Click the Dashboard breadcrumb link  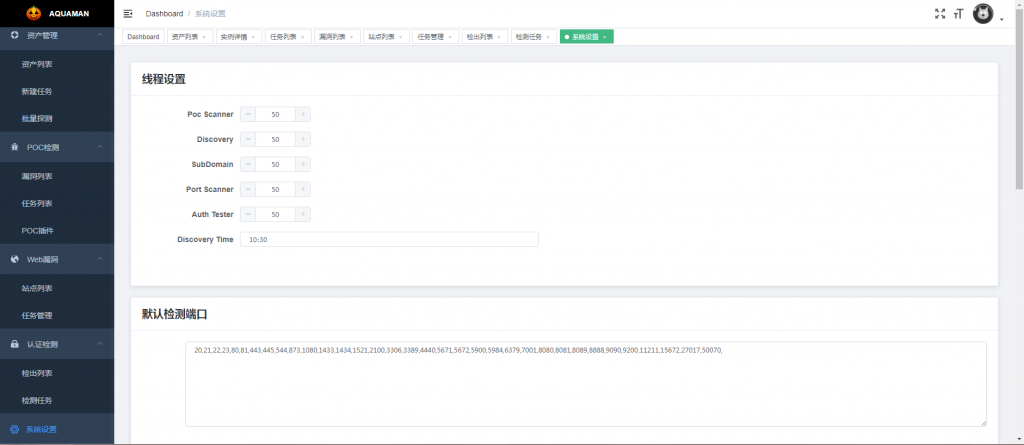point(164,14)
